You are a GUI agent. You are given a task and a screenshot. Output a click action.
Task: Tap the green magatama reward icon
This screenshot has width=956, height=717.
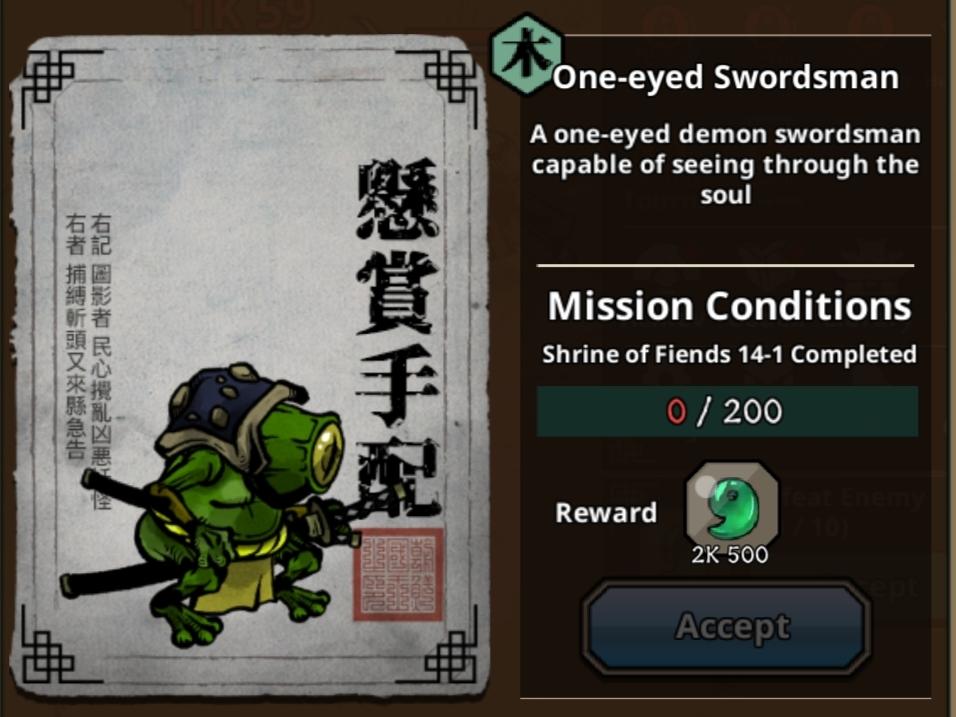tap(732, 506)
